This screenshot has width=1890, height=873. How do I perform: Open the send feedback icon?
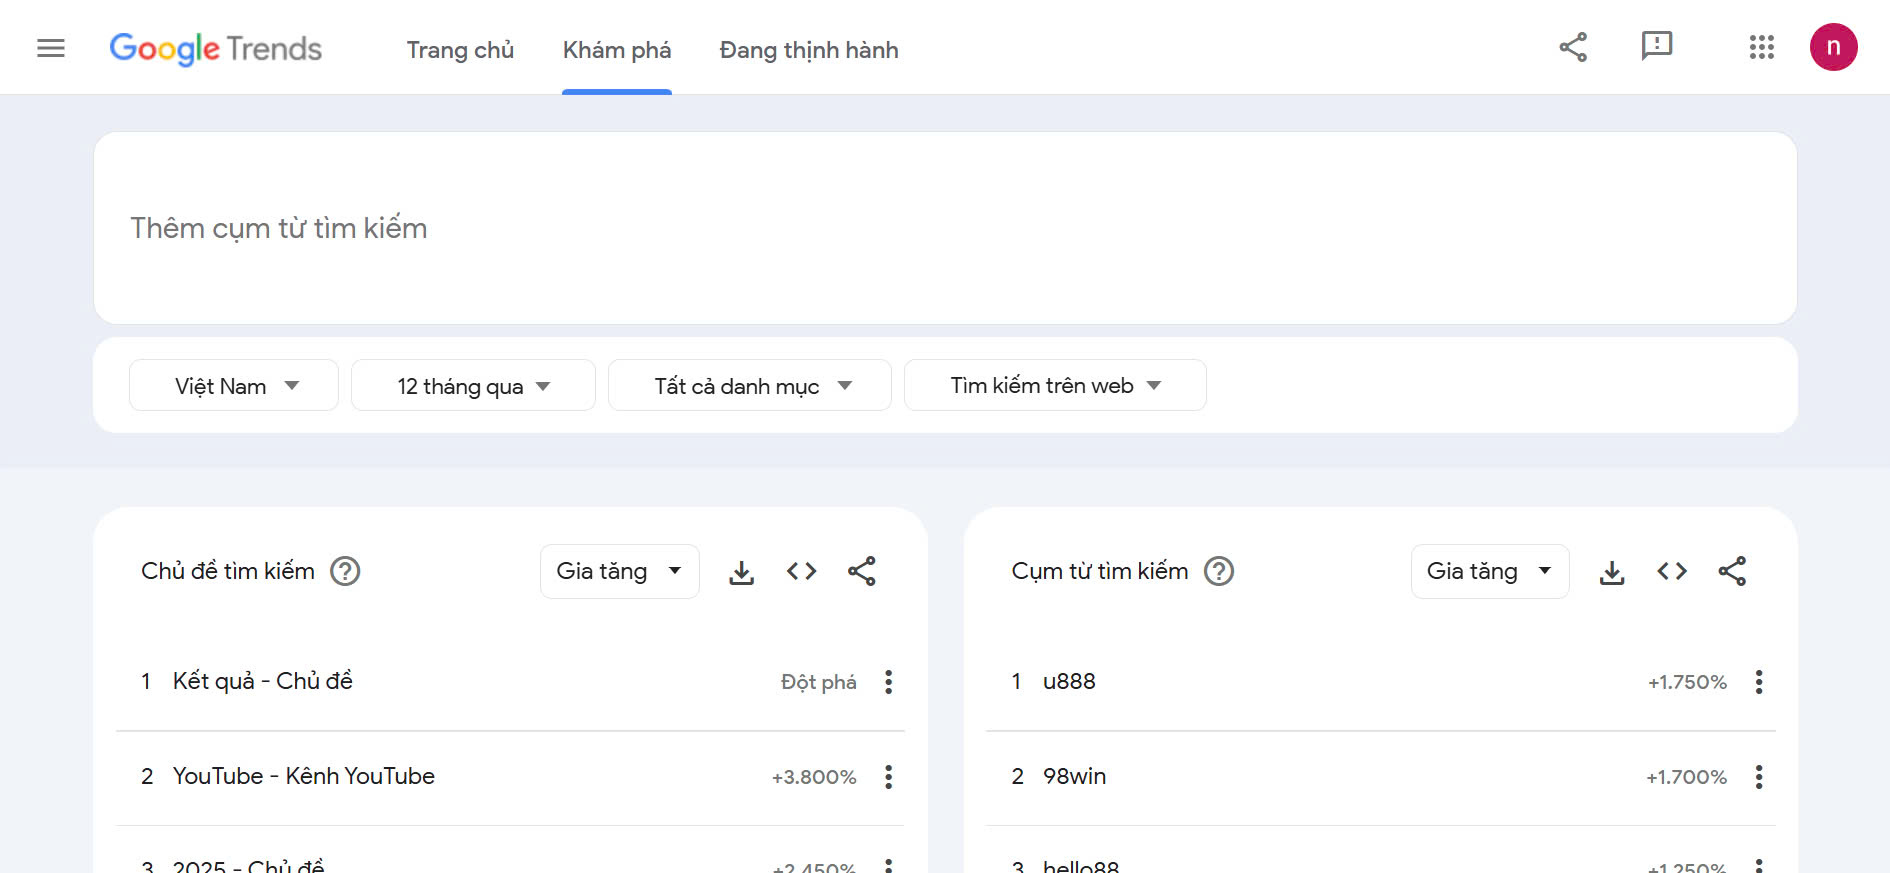coord(1656,47)
